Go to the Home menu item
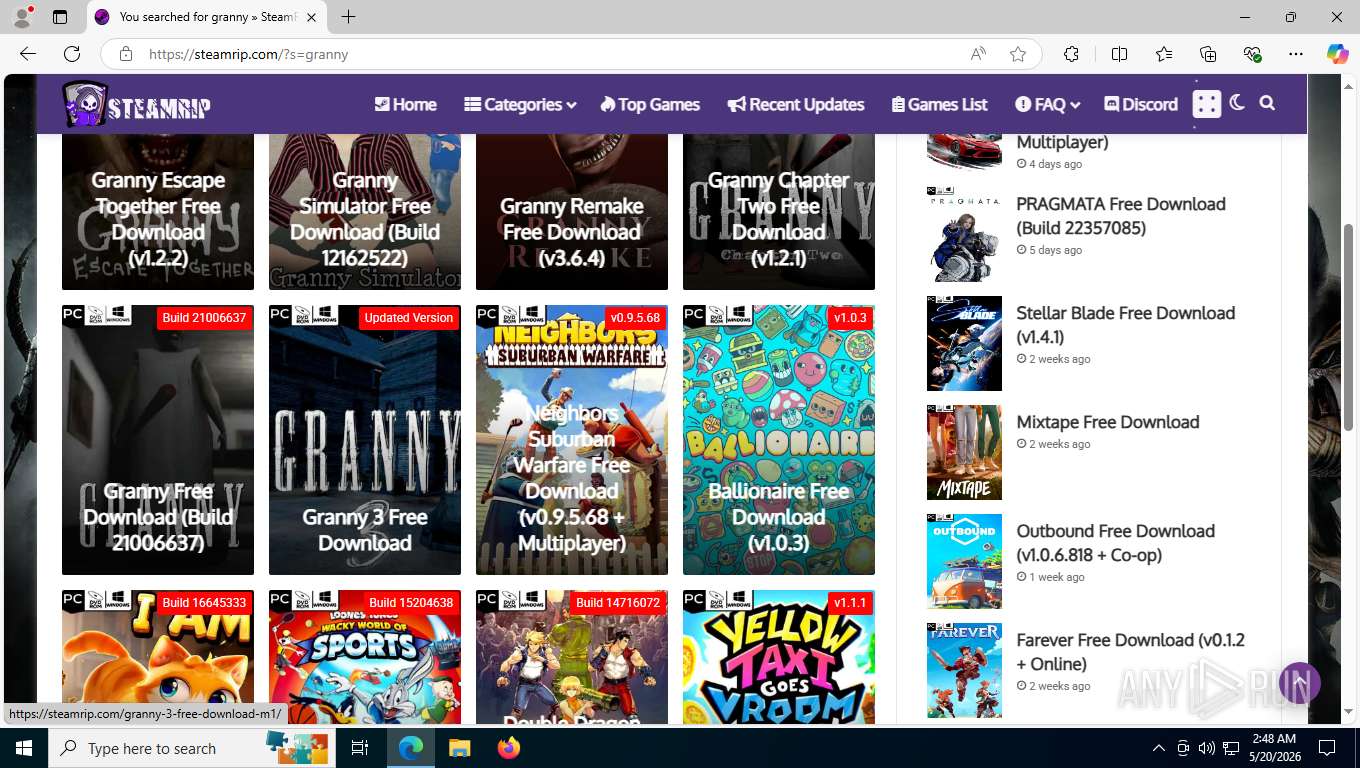This screenshot has height=768, width=1360. [405, 104]
